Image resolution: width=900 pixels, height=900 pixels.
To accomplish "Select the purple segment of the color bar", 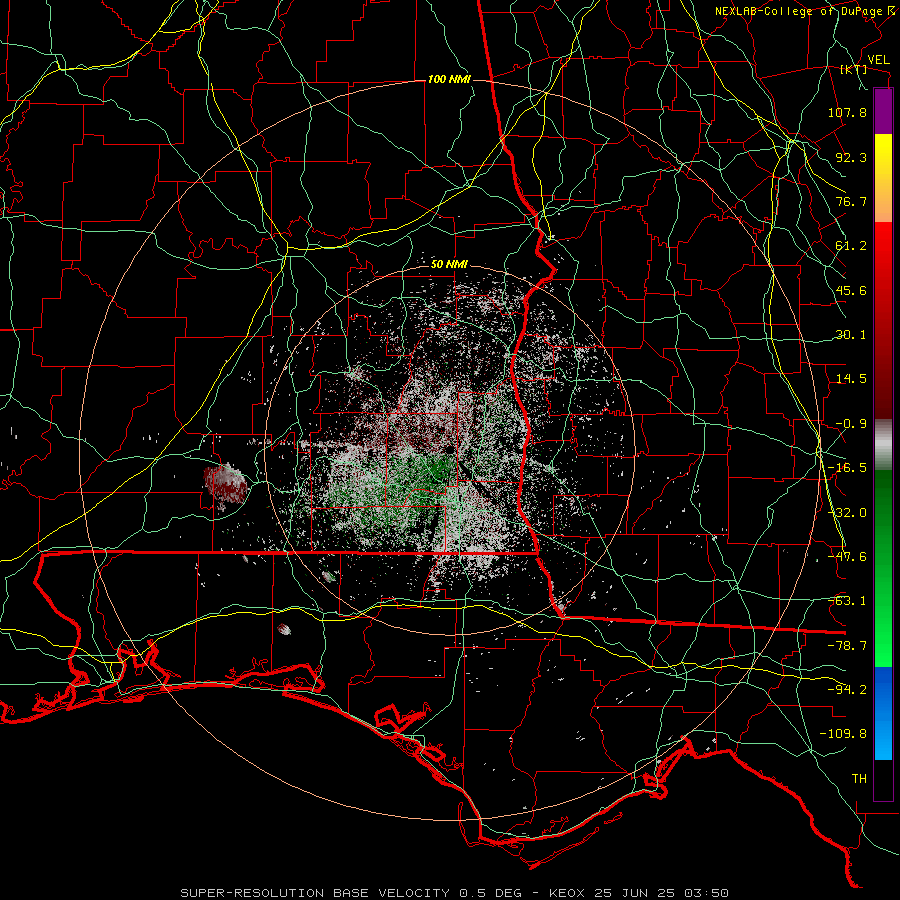I will [x=883, y=111].
